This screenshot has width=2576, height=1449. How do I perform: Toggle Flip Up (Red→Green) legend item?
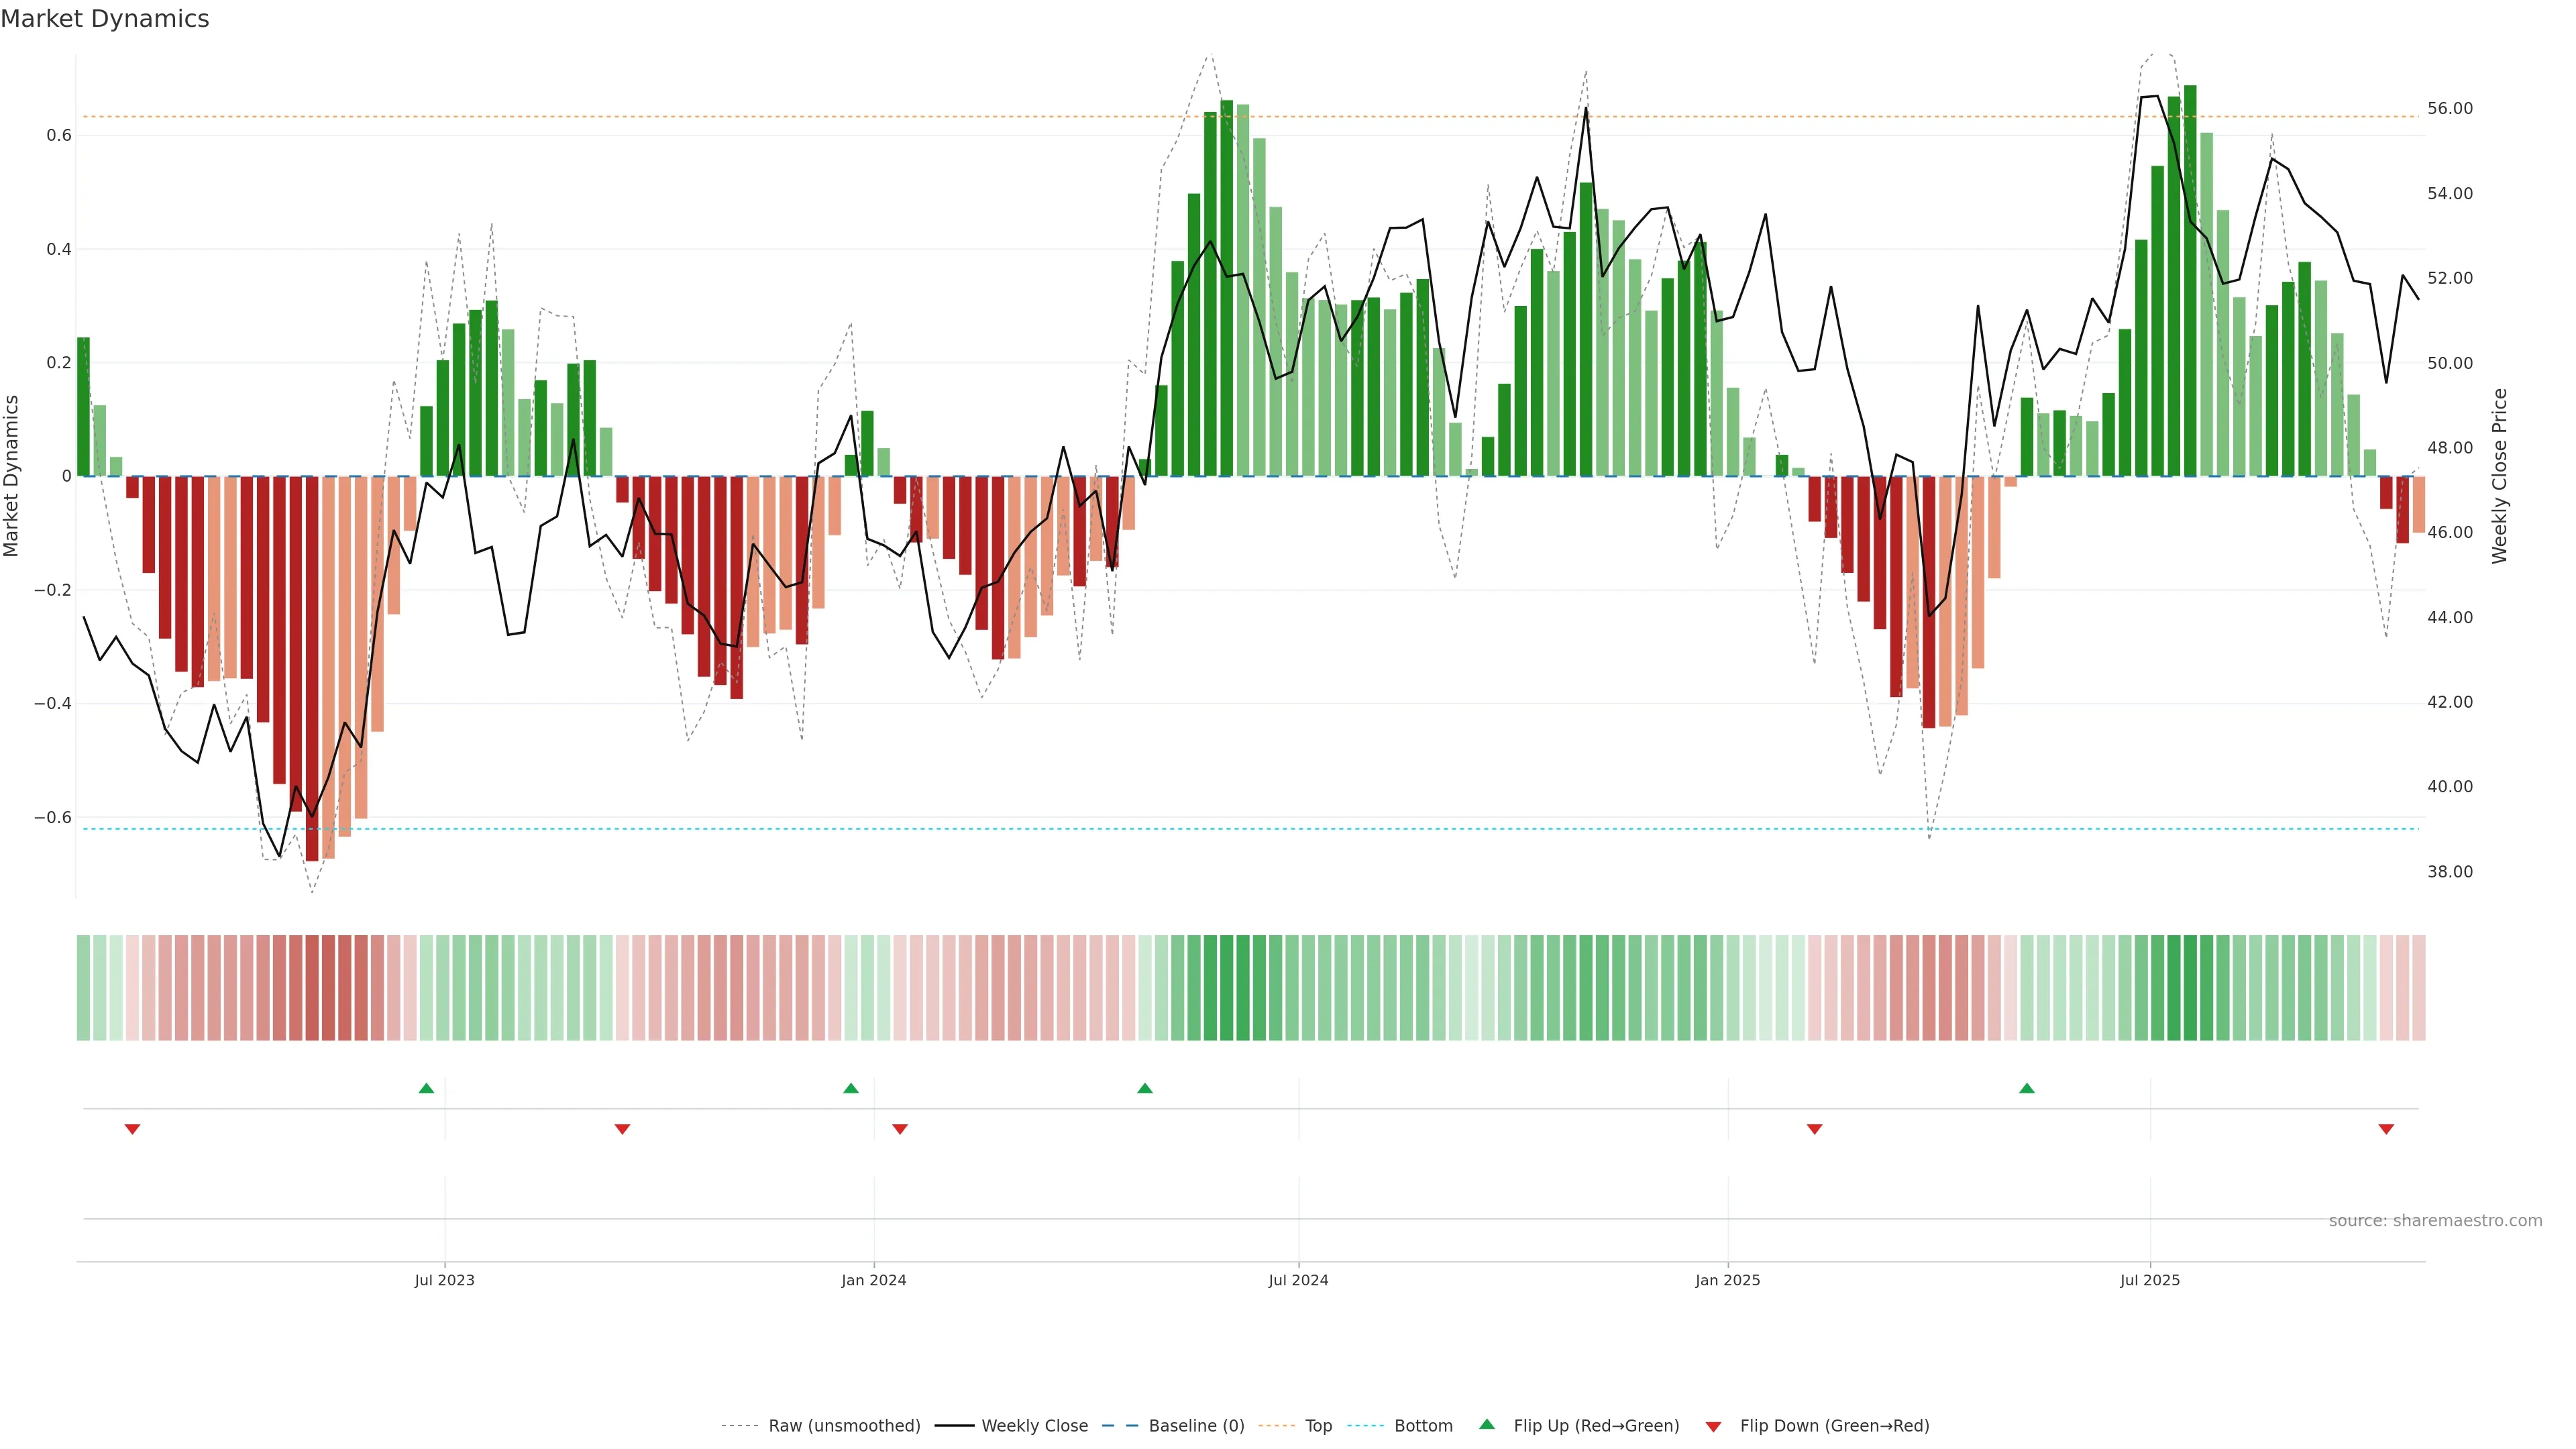pyautogui.click(x=1596, y=1426)
